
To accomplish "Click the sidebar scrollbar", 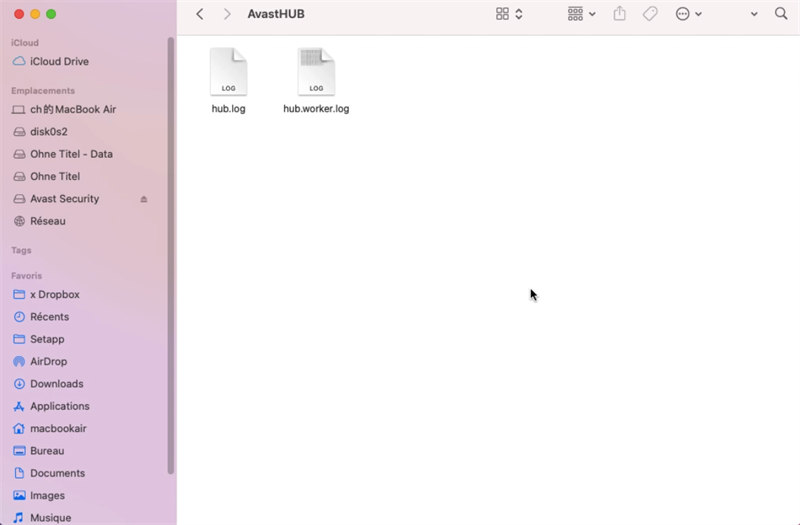I will click(170, 255).
